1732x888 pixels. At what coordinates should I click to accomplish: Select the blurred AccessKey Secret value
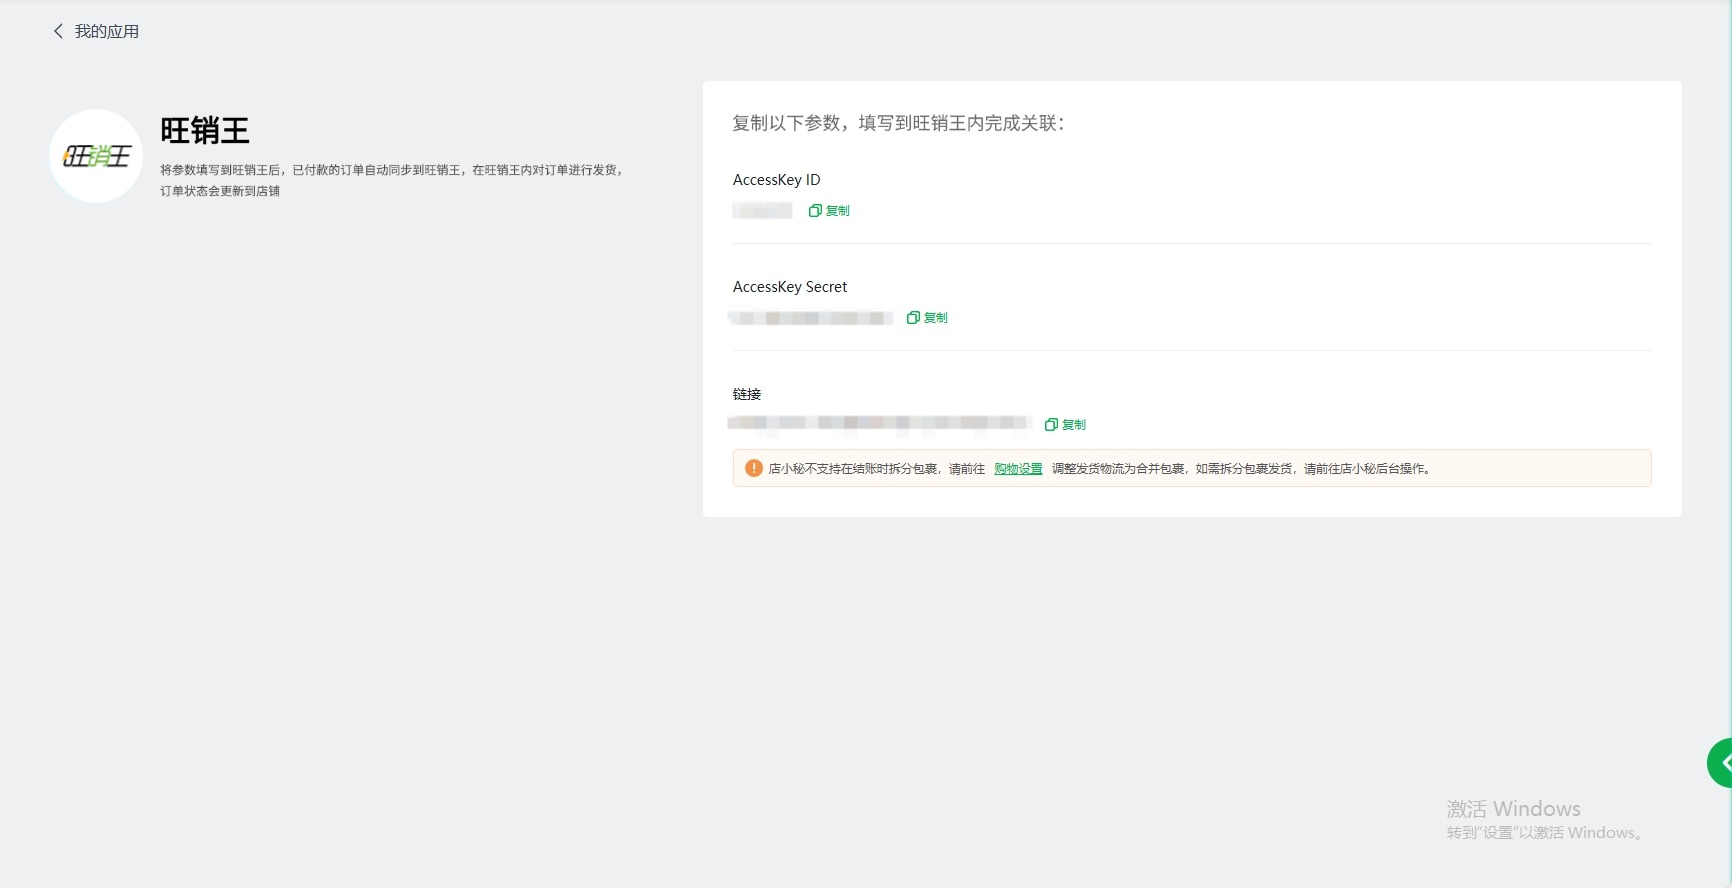click(811, 318)
